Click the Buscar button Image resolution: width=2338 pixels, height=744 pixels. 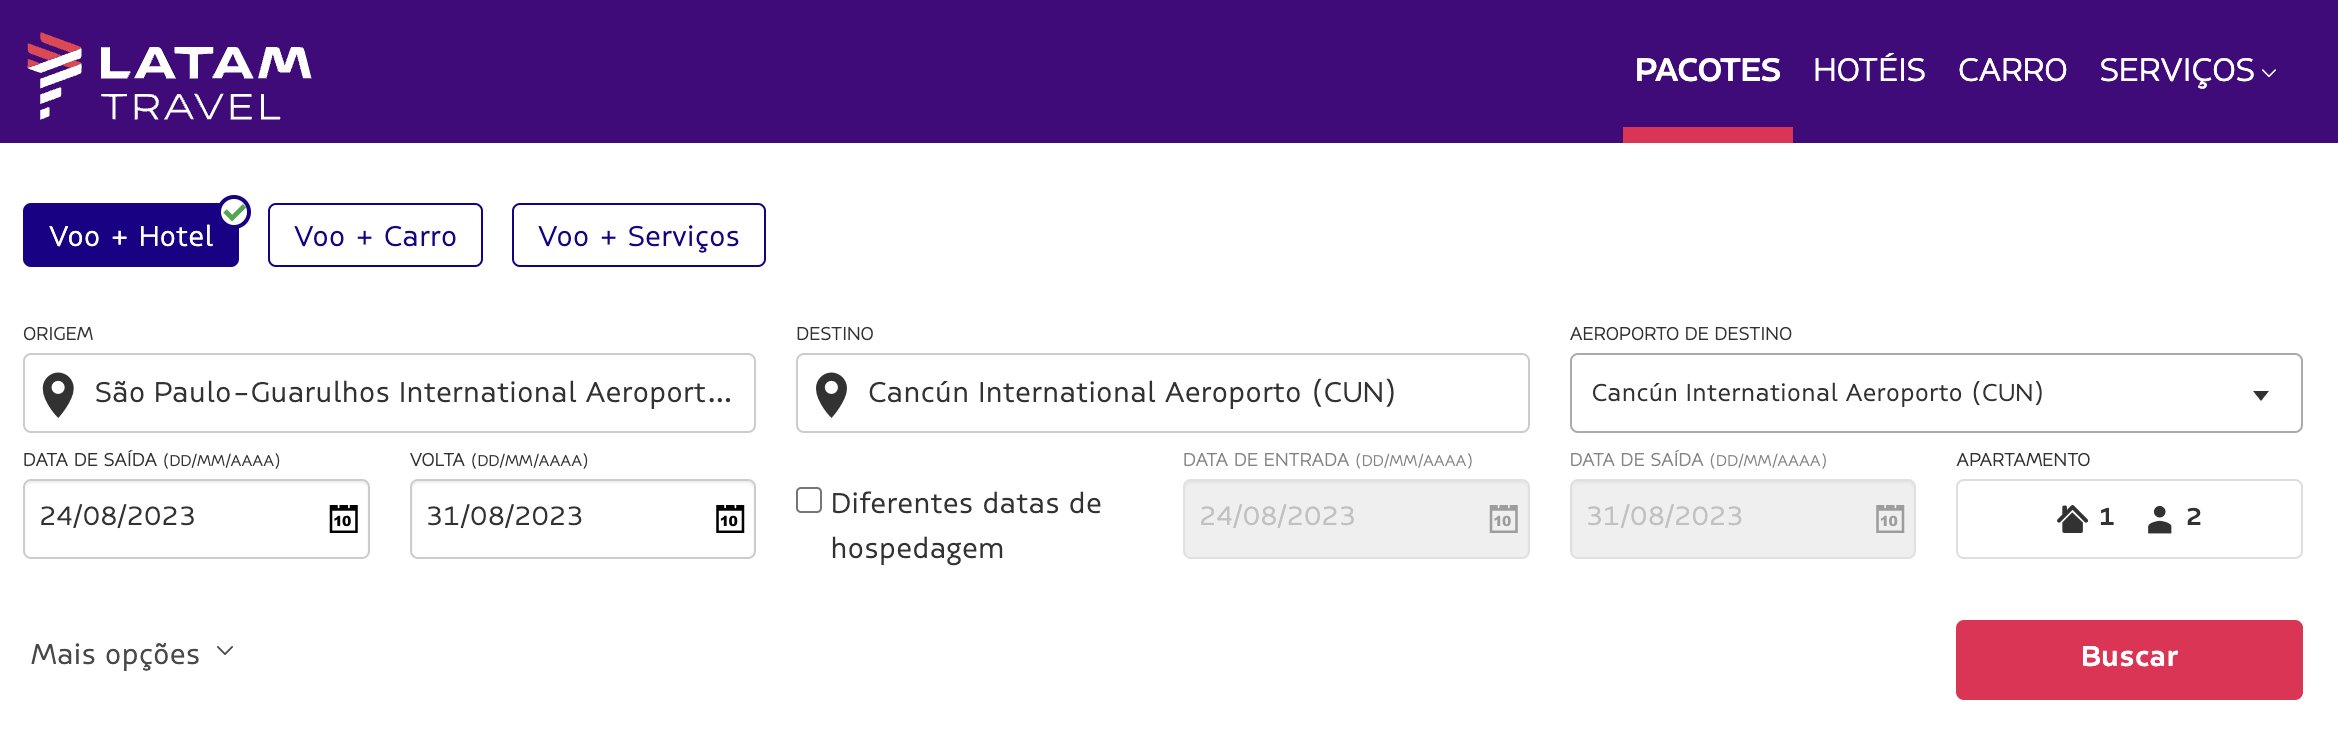(x=2129, y=660)
